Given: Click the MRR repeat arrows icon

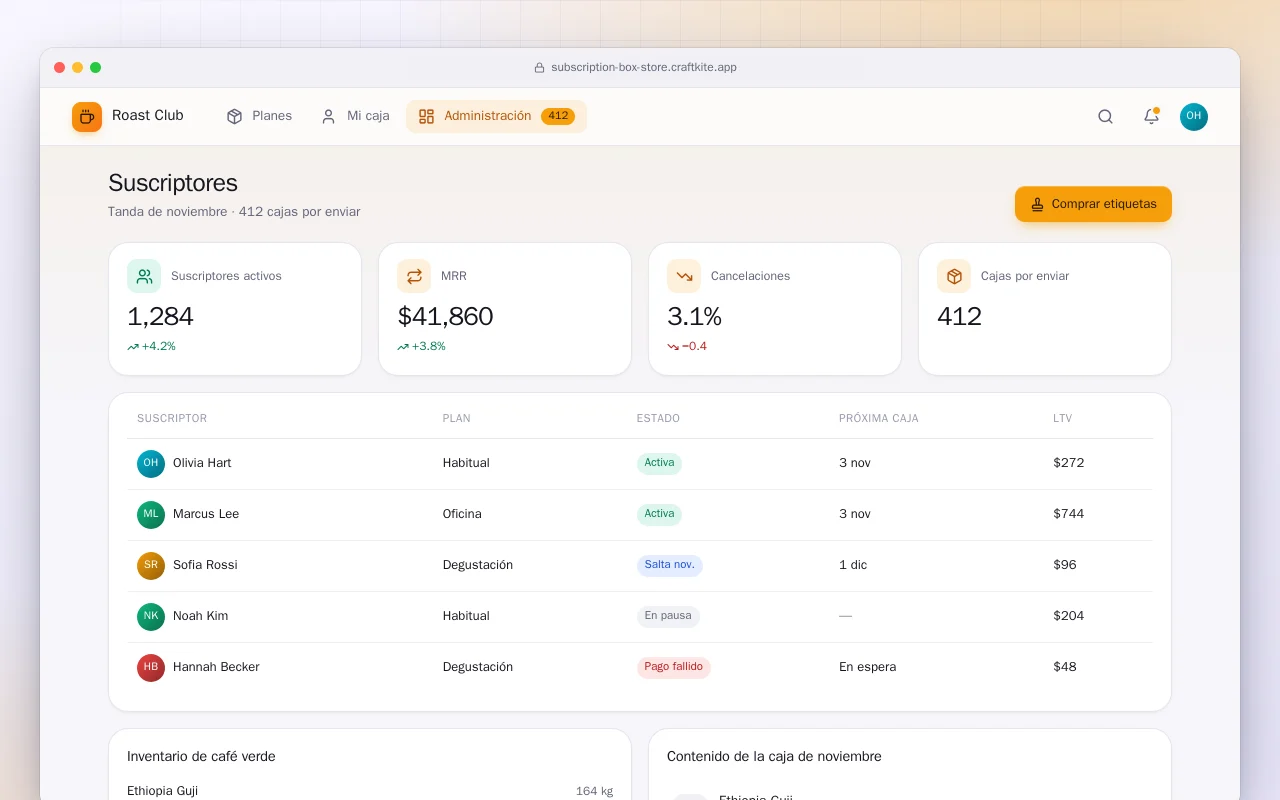Looking at the screenshot, I should pos(414,276).
